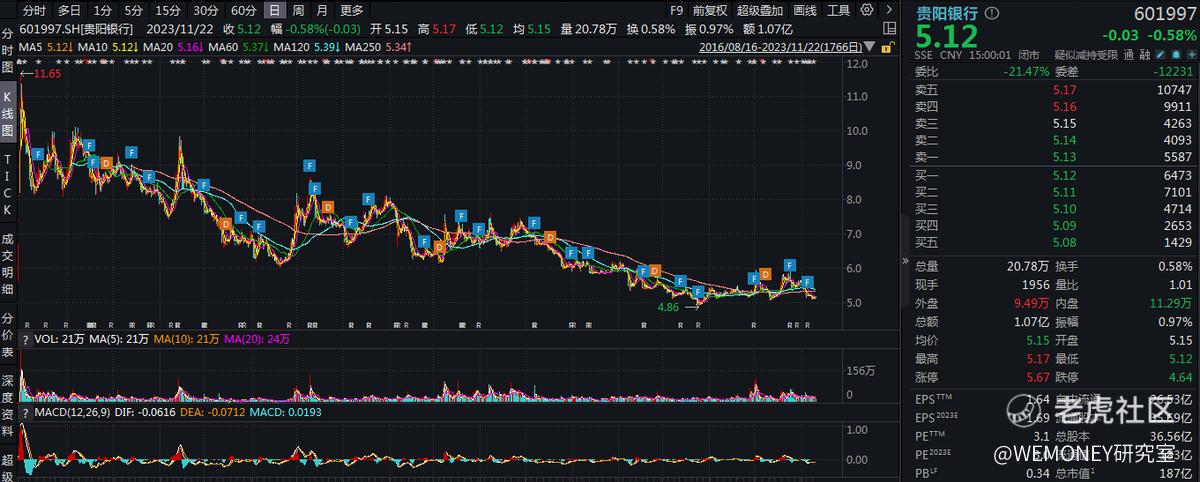
Task: Click the 通 marker in the quote header
Action: 1128,56
